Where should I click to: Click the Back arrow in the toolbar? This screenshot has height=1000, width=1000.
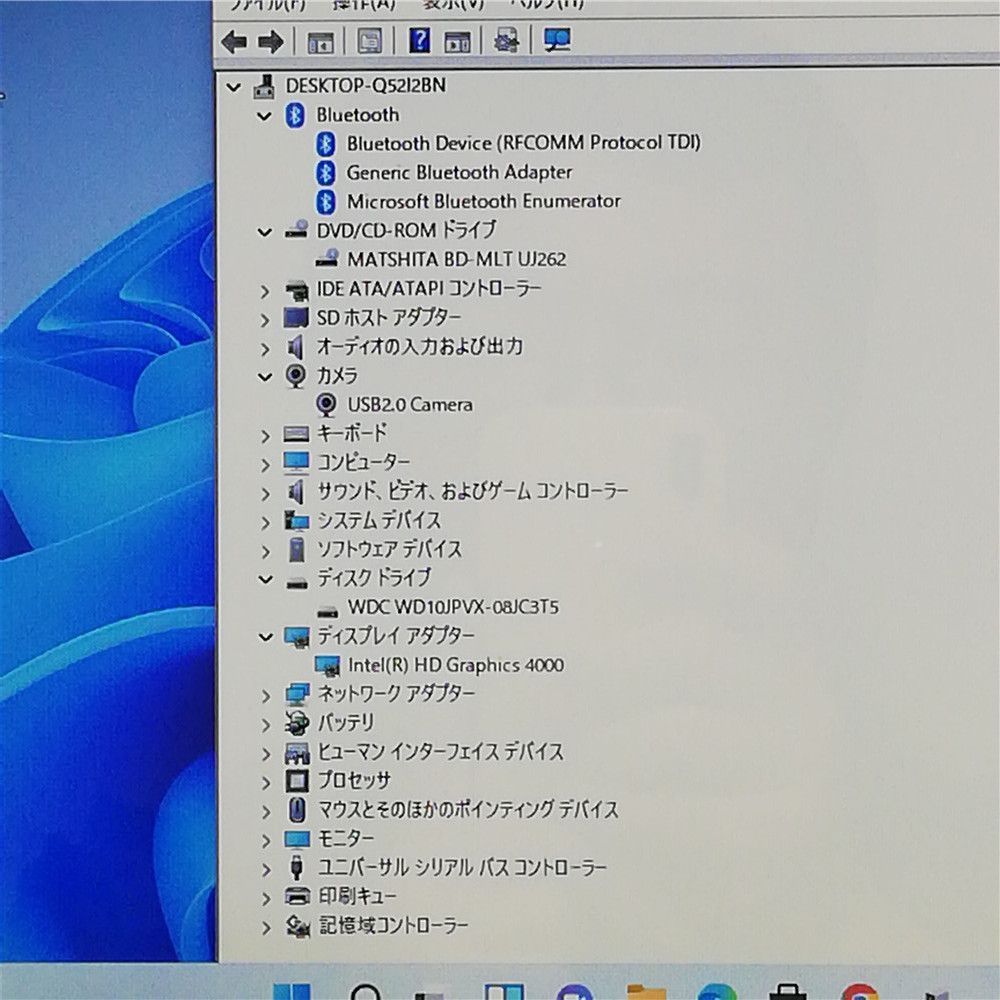pos(233,42)
